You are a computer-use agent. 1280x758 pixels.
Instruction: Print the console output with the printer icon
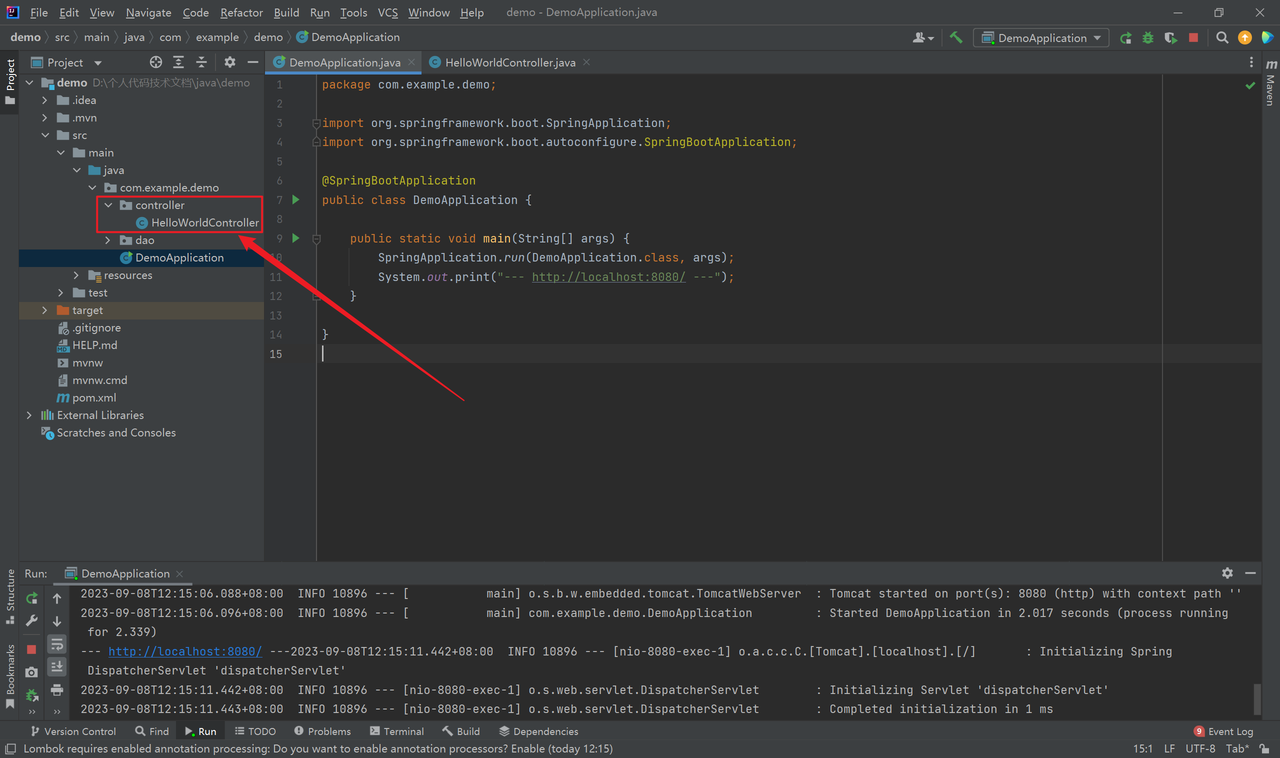57,690
